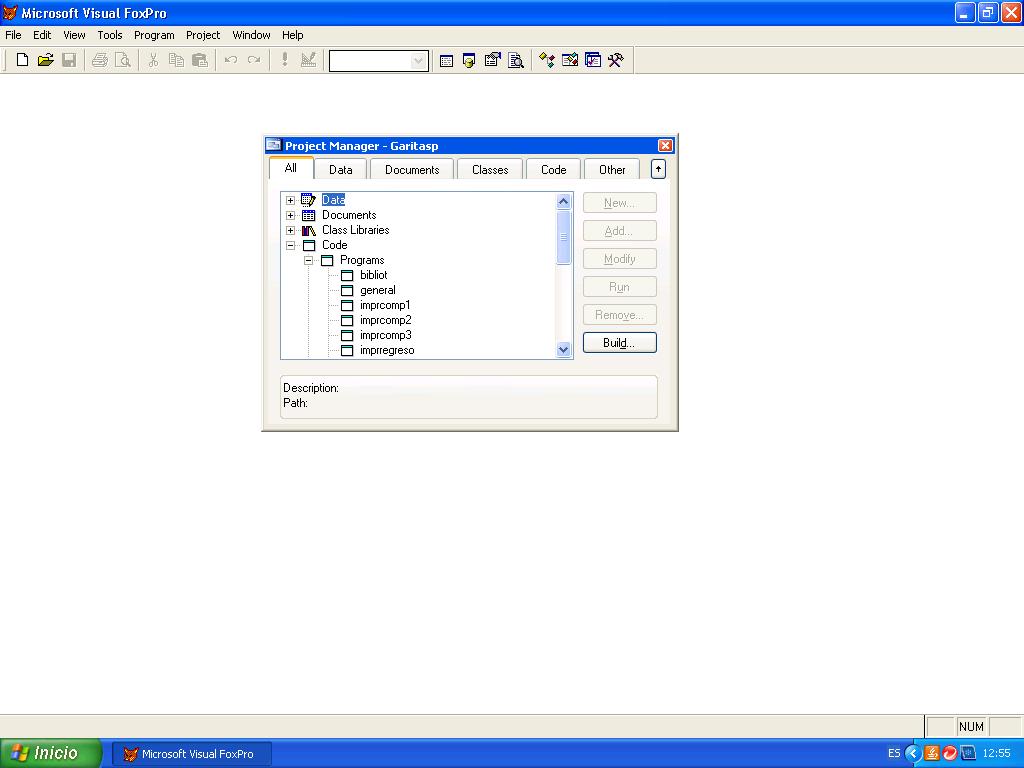Collapse Project Manager with the up-arrow button
Viewport: 1024px width, 768px height.
coord(658,169)
